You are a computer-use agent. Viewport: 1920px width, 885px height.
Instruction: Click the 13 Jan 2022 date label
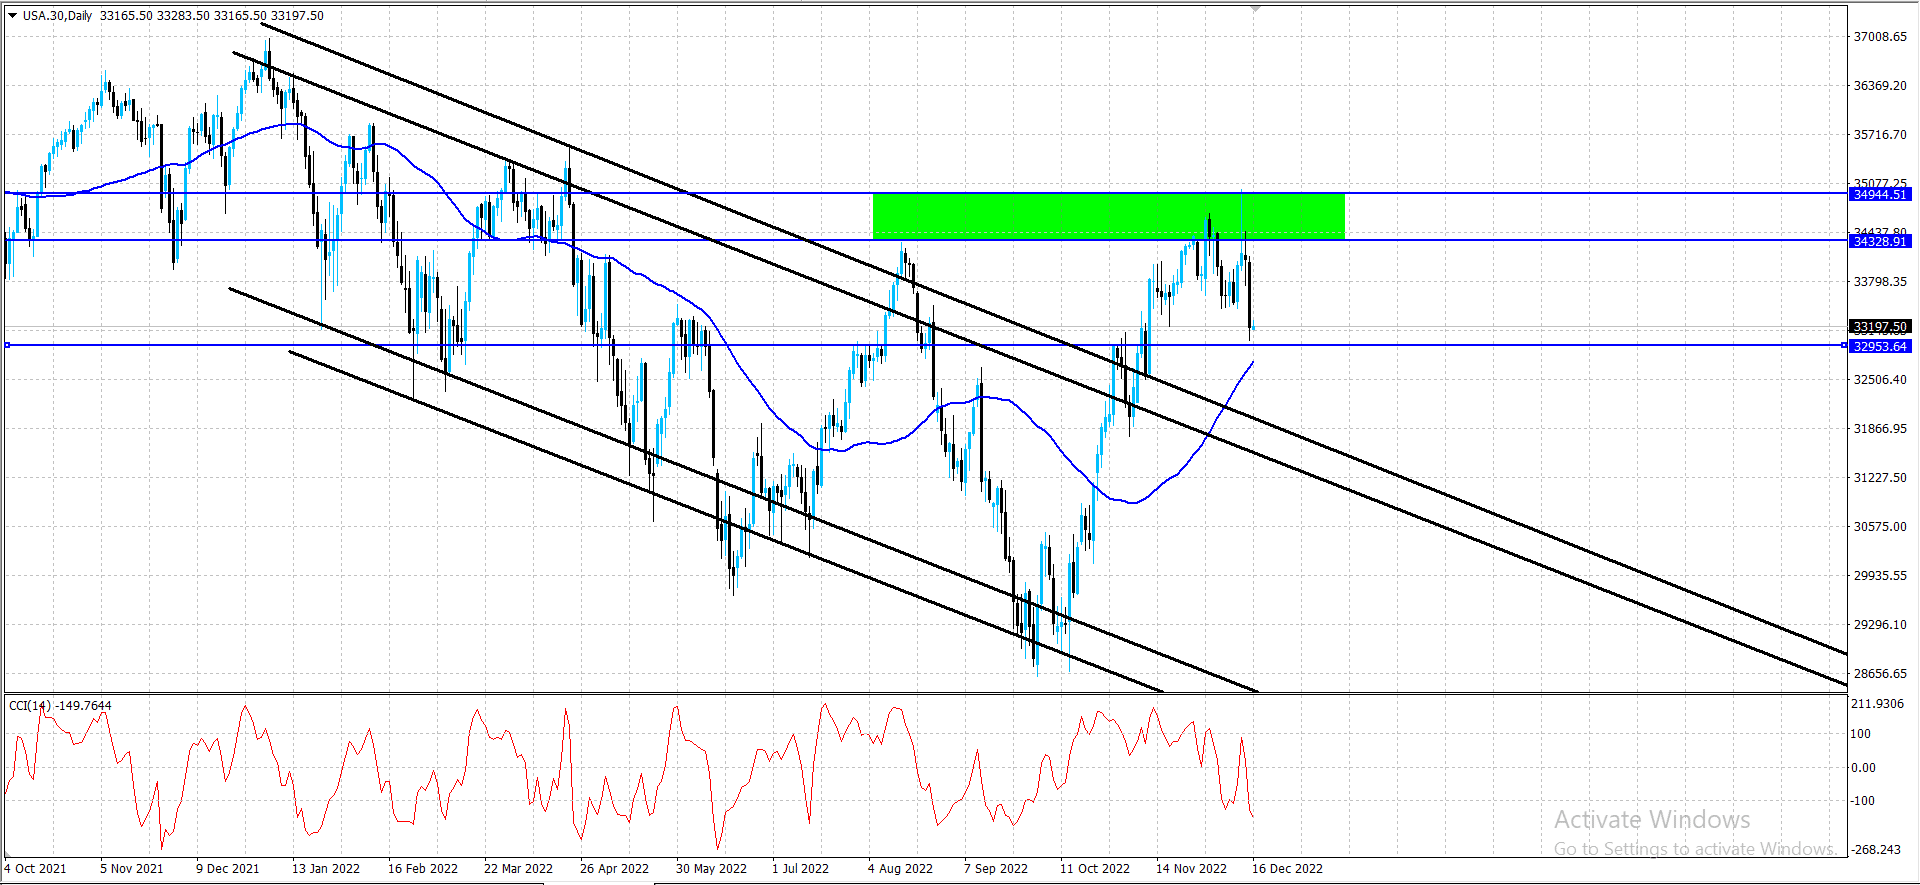pyautogui.click(x=325, y=868)
